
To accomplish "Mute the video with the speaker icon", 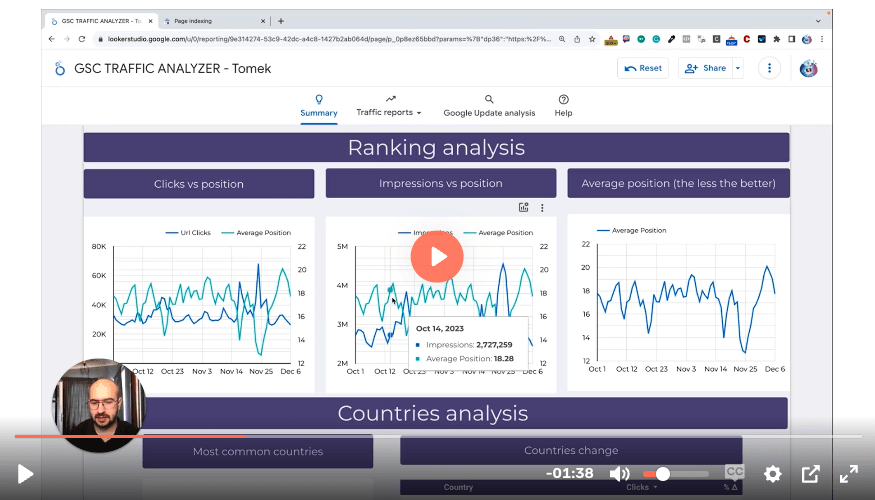I will coord(619,474).
